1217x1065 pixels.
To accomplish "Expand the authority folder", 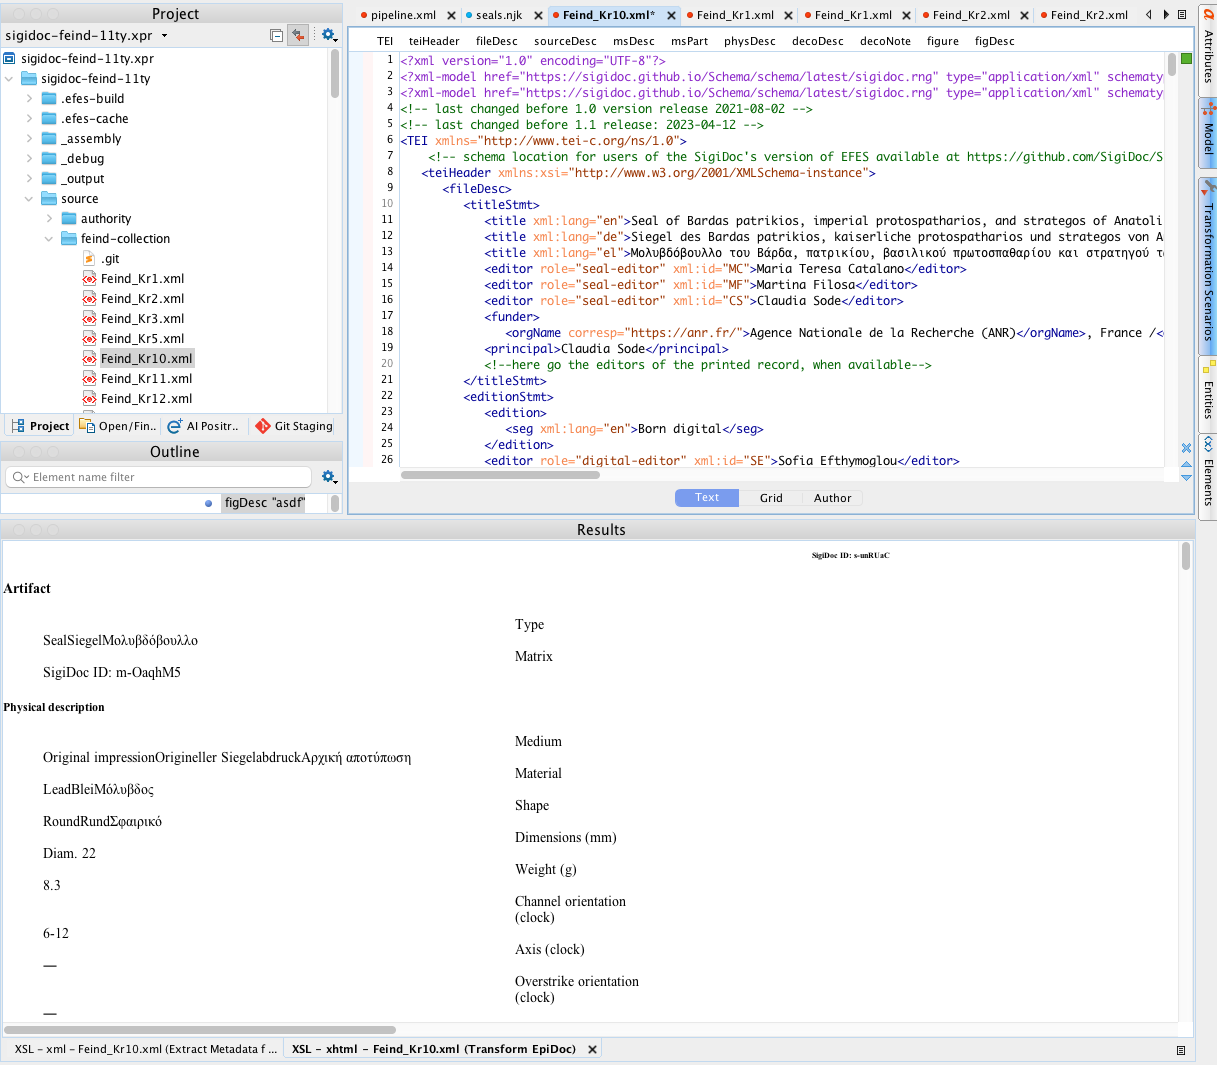I will click(50, 219).
